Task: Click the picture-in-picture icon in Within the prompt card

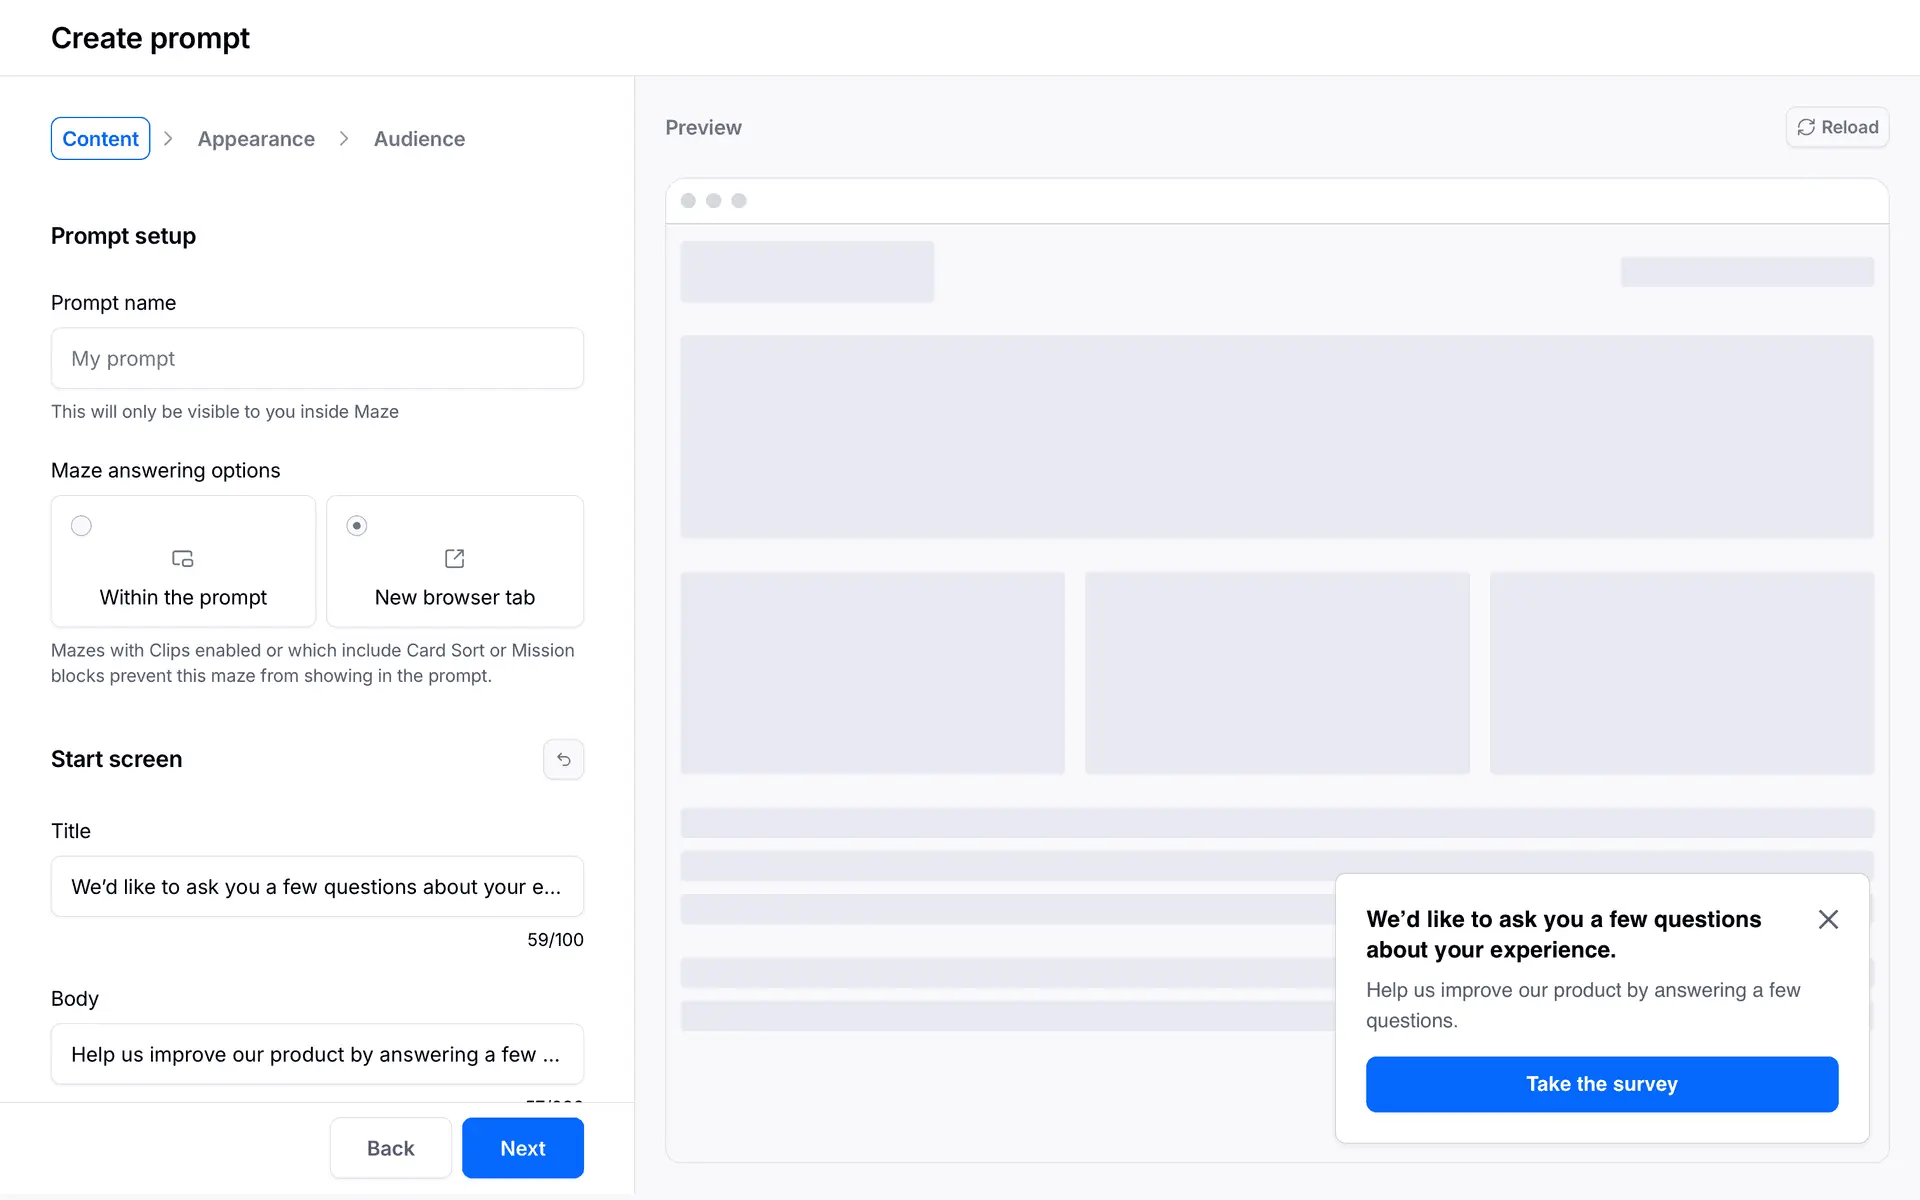Action: point(182,559)
